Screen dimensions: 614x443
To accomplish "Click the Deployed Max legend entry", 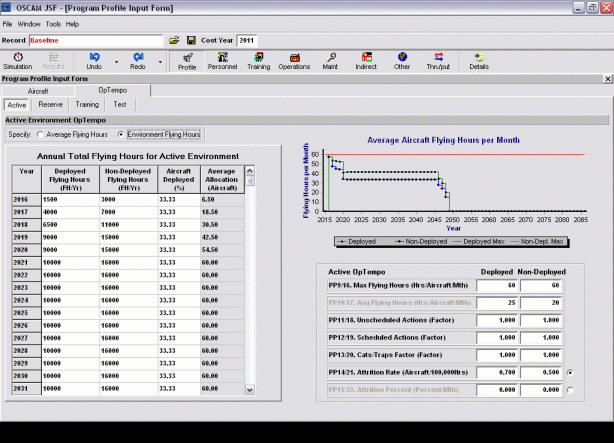I will point(479,242).
